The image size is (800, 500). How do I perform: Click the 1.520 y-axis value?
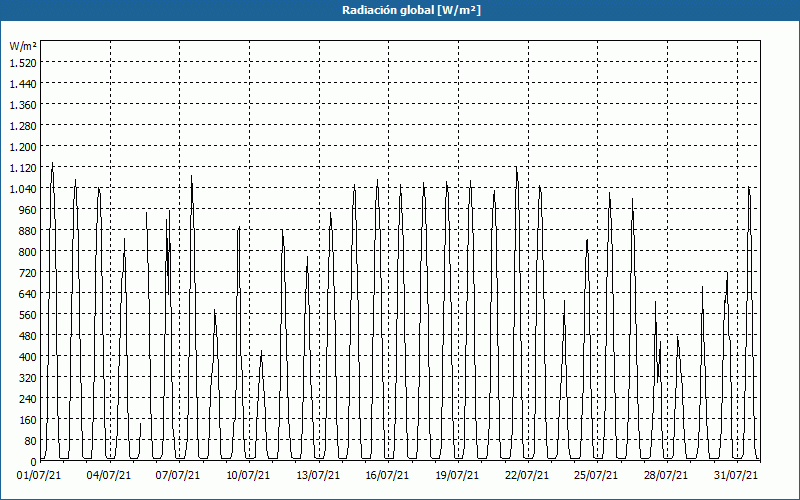point(23,63)
